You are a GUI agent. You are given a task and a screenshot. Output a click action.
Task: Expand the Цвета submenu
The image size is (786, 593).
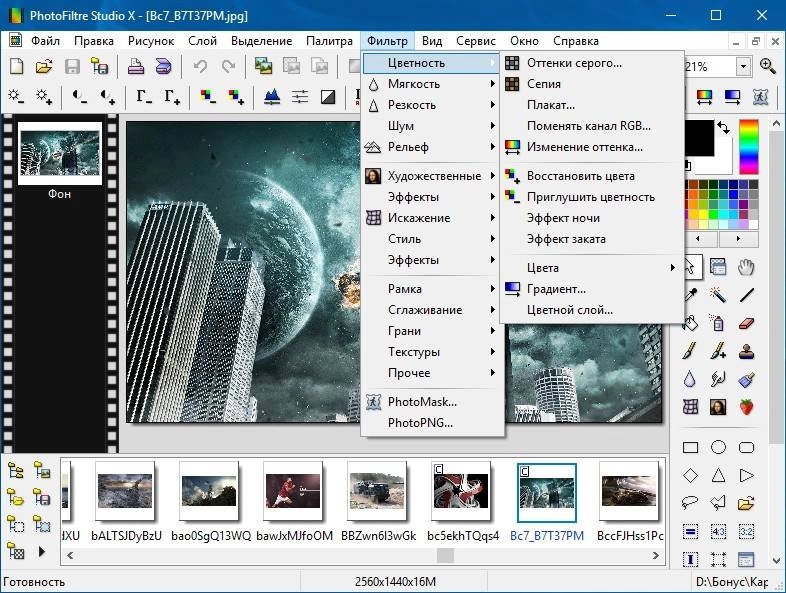point(593,268)
